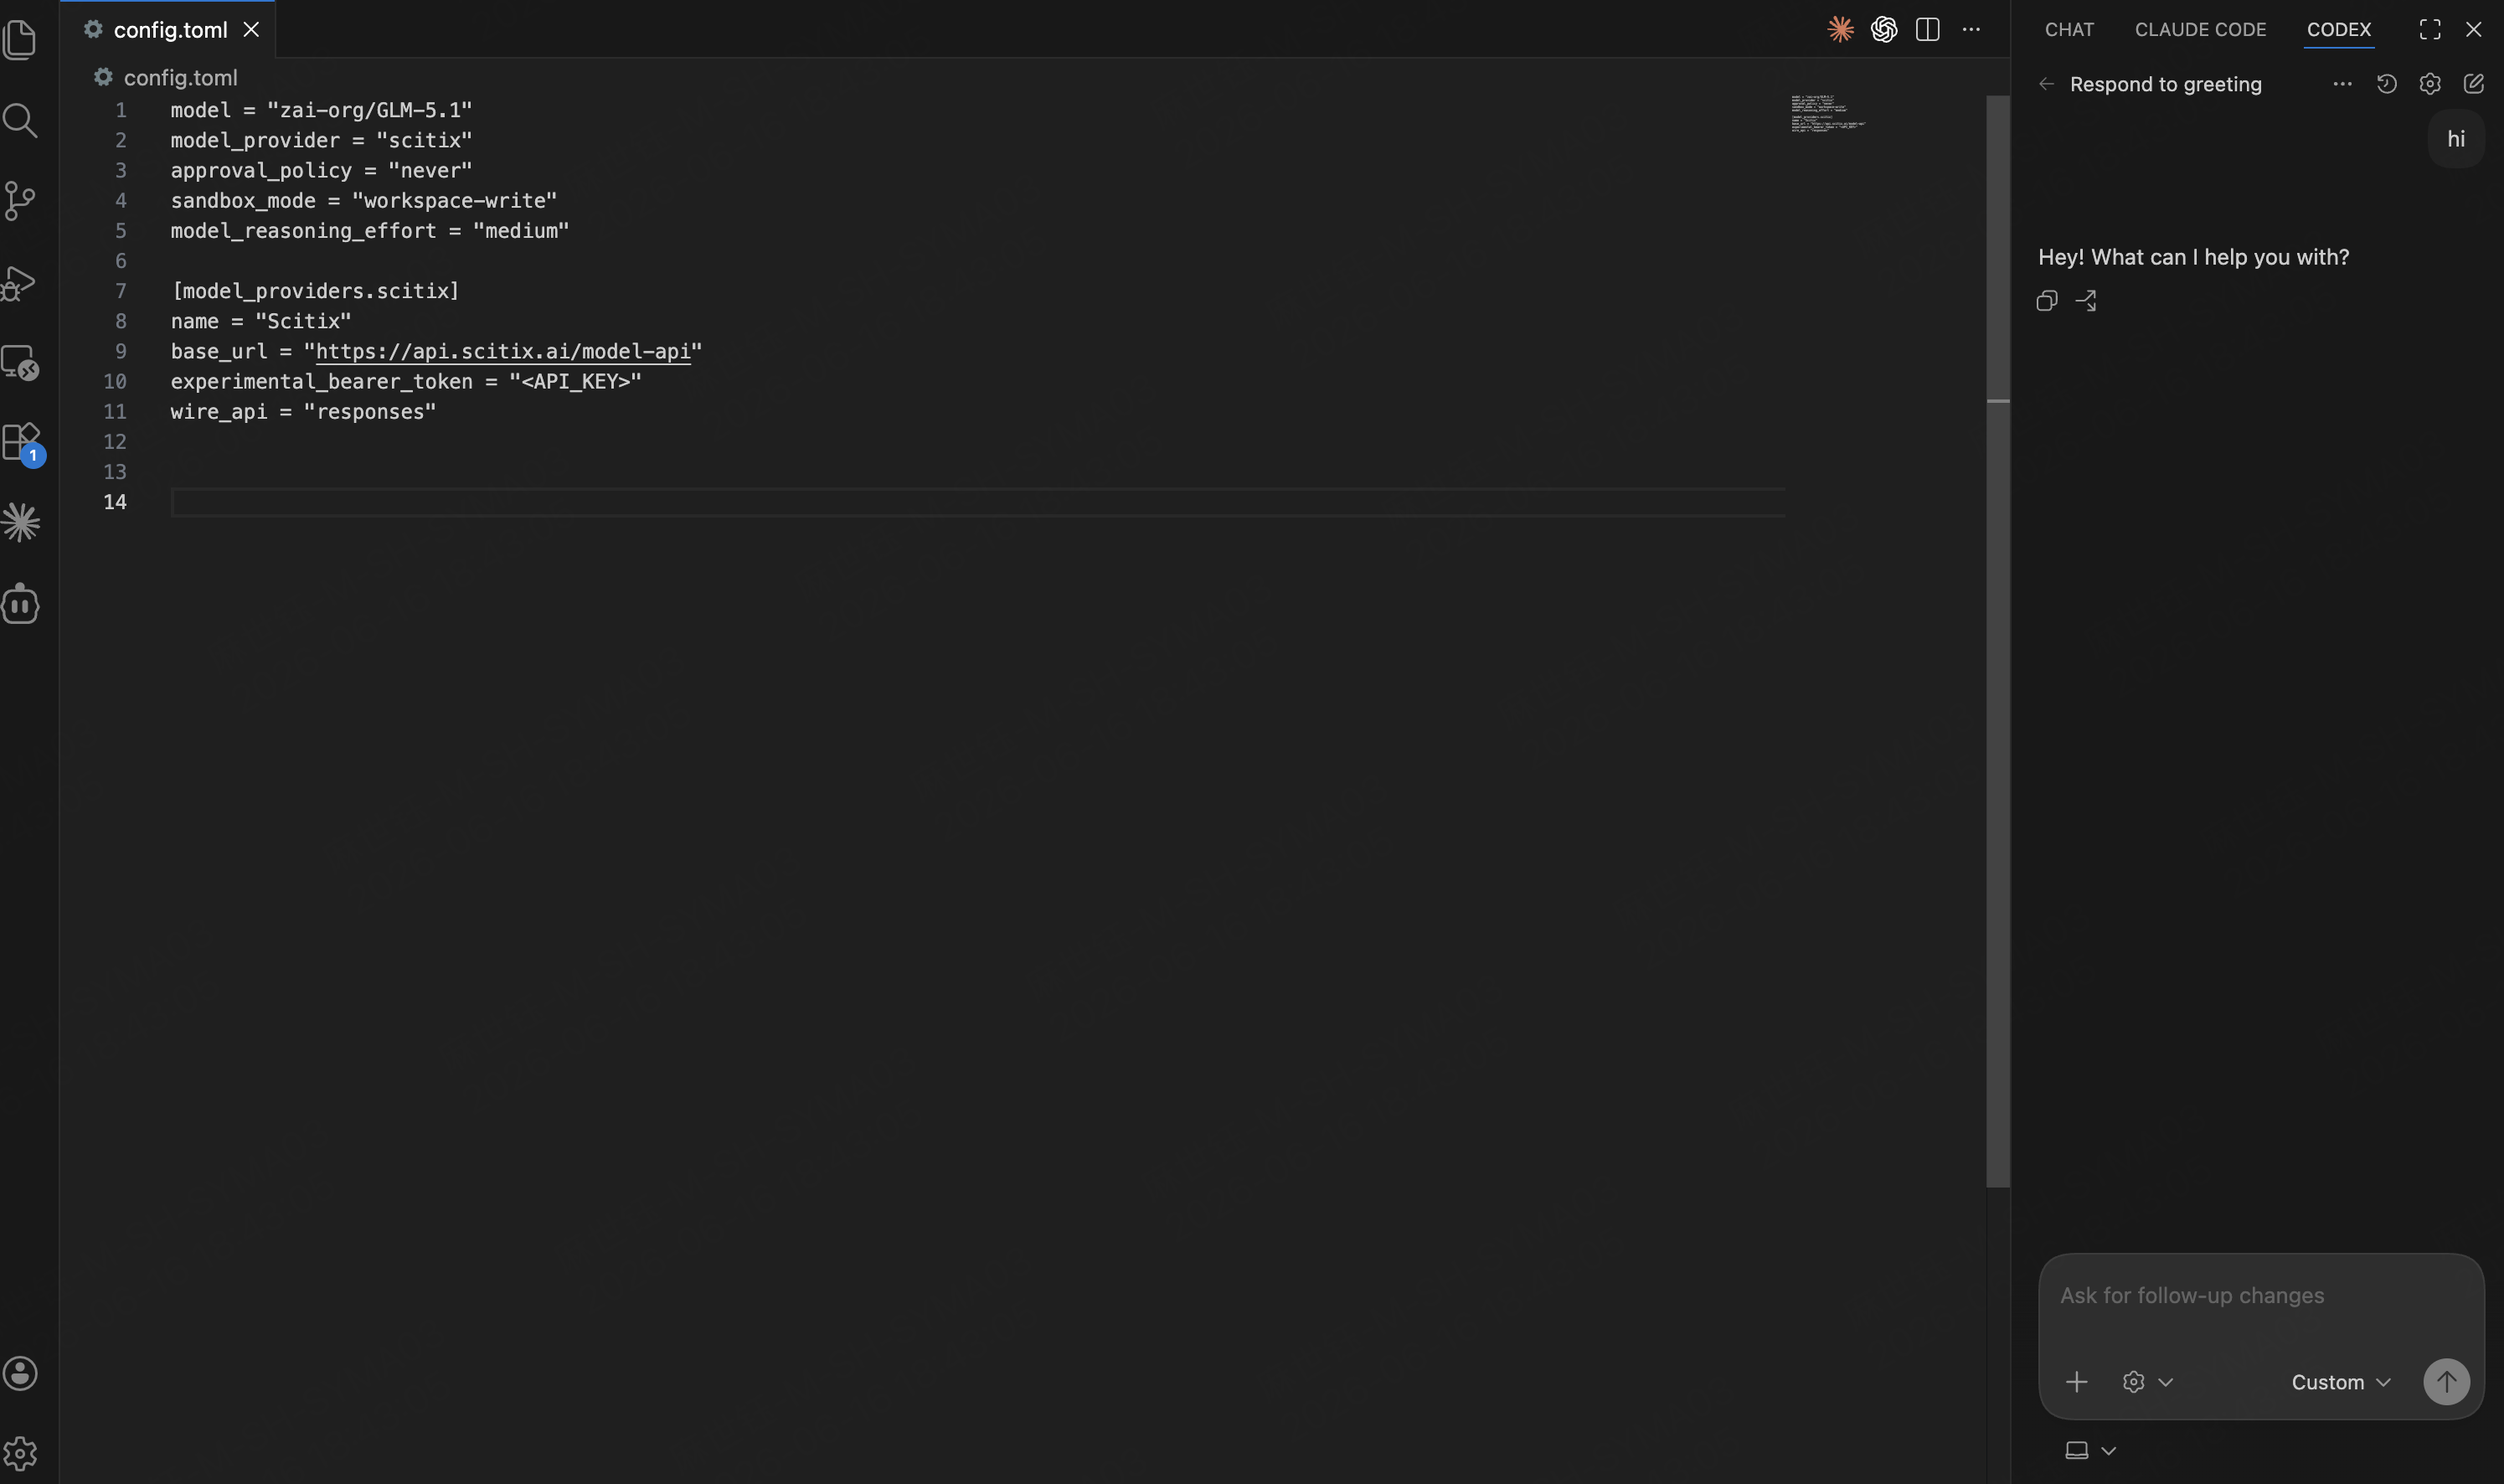The image size is (2504, 1484).
Task: Click the empty current line 14 in editor
Action: click(977, 502)
